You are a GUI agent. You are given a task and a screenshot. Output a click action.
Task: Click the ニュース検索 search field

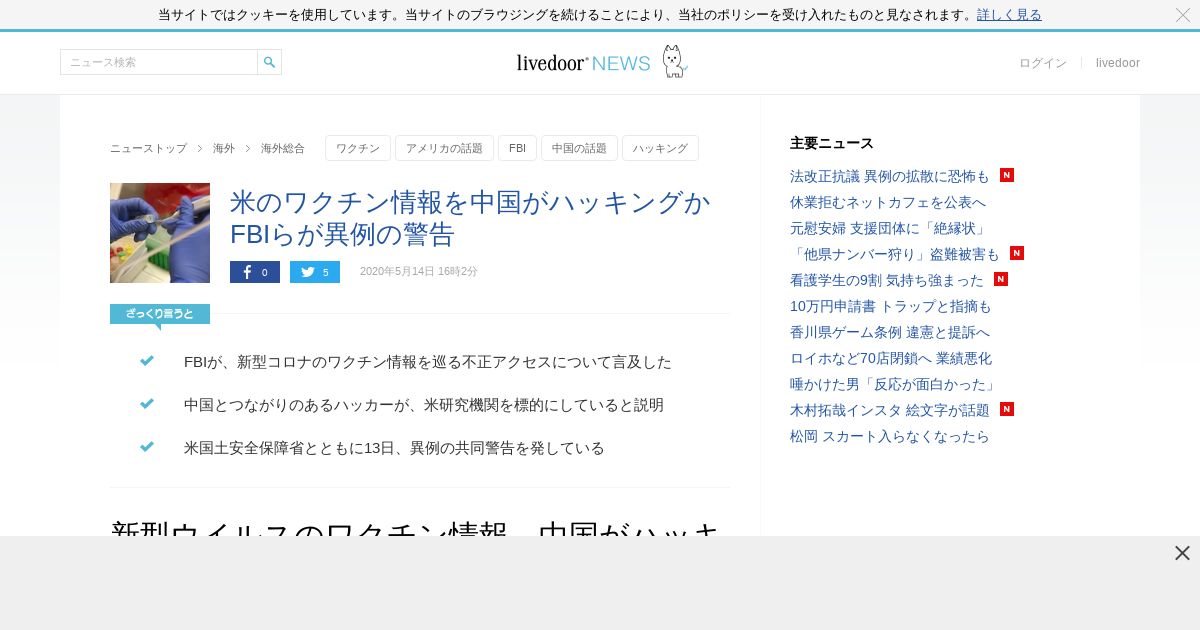coord(159,62)
